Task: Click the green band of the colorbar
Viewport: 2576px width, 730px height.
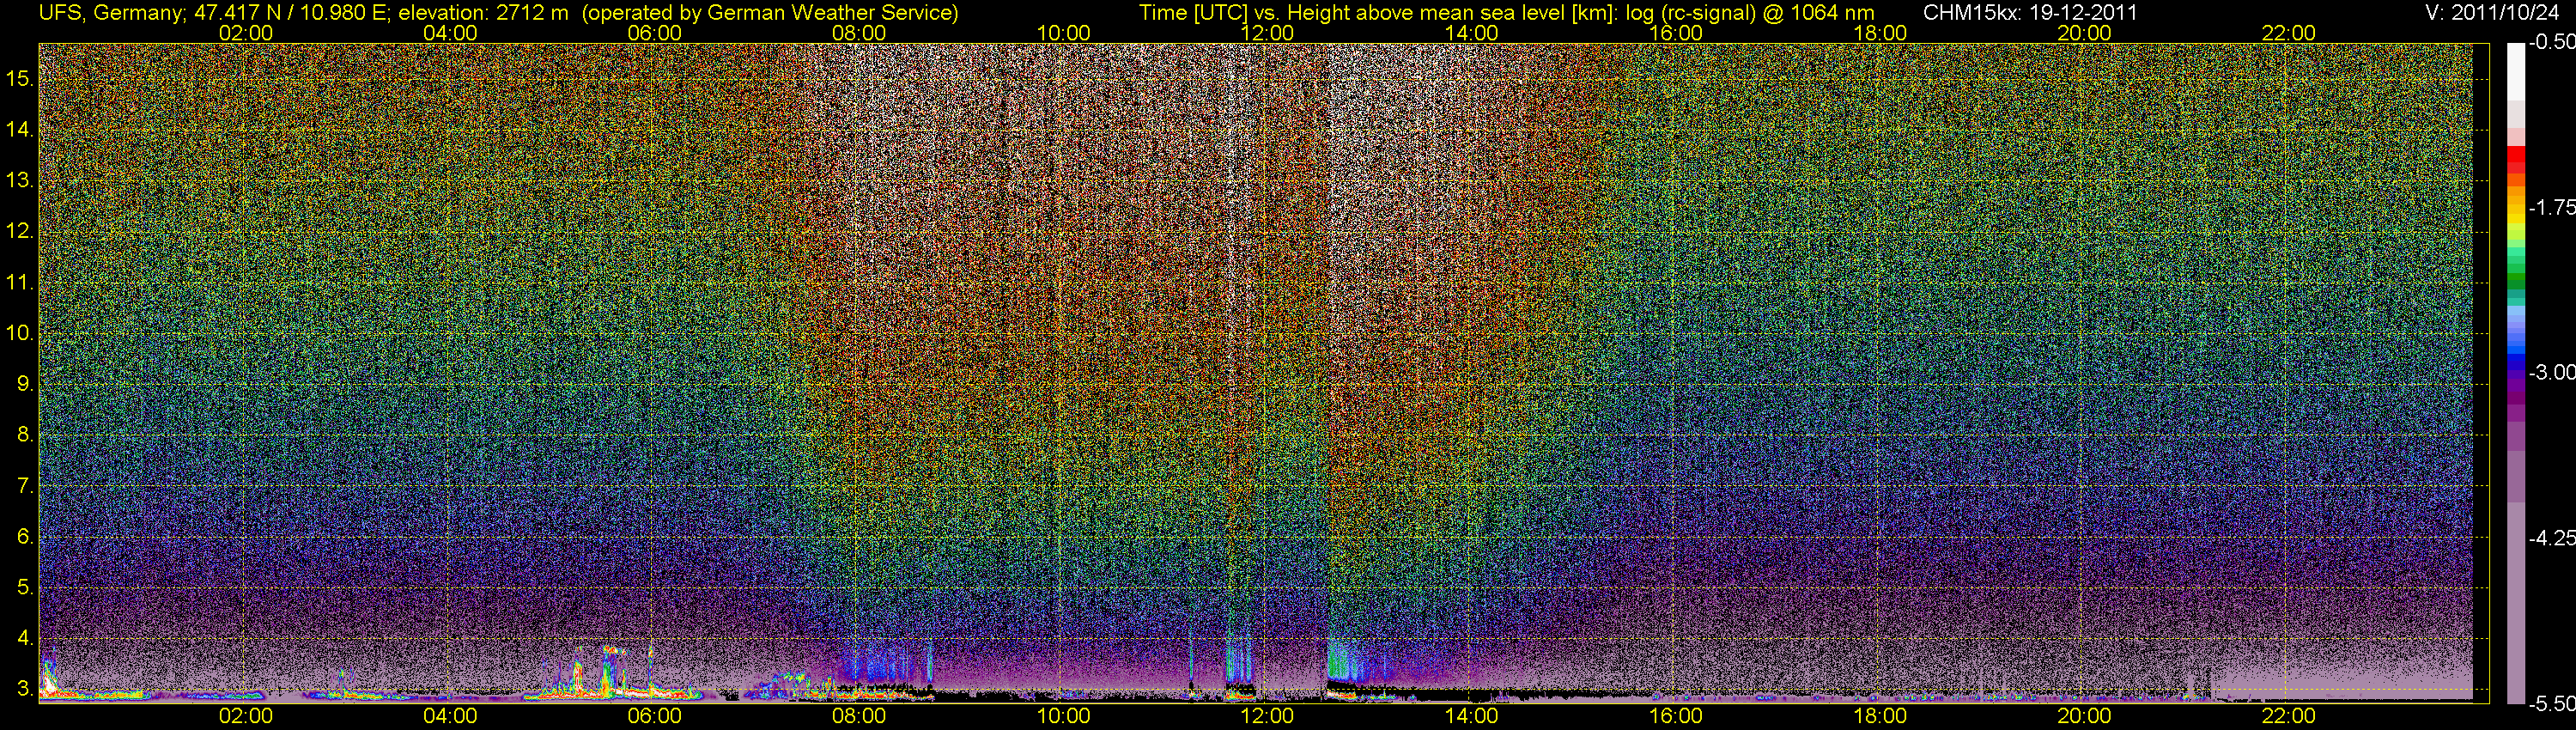Action: [2515, 280]
